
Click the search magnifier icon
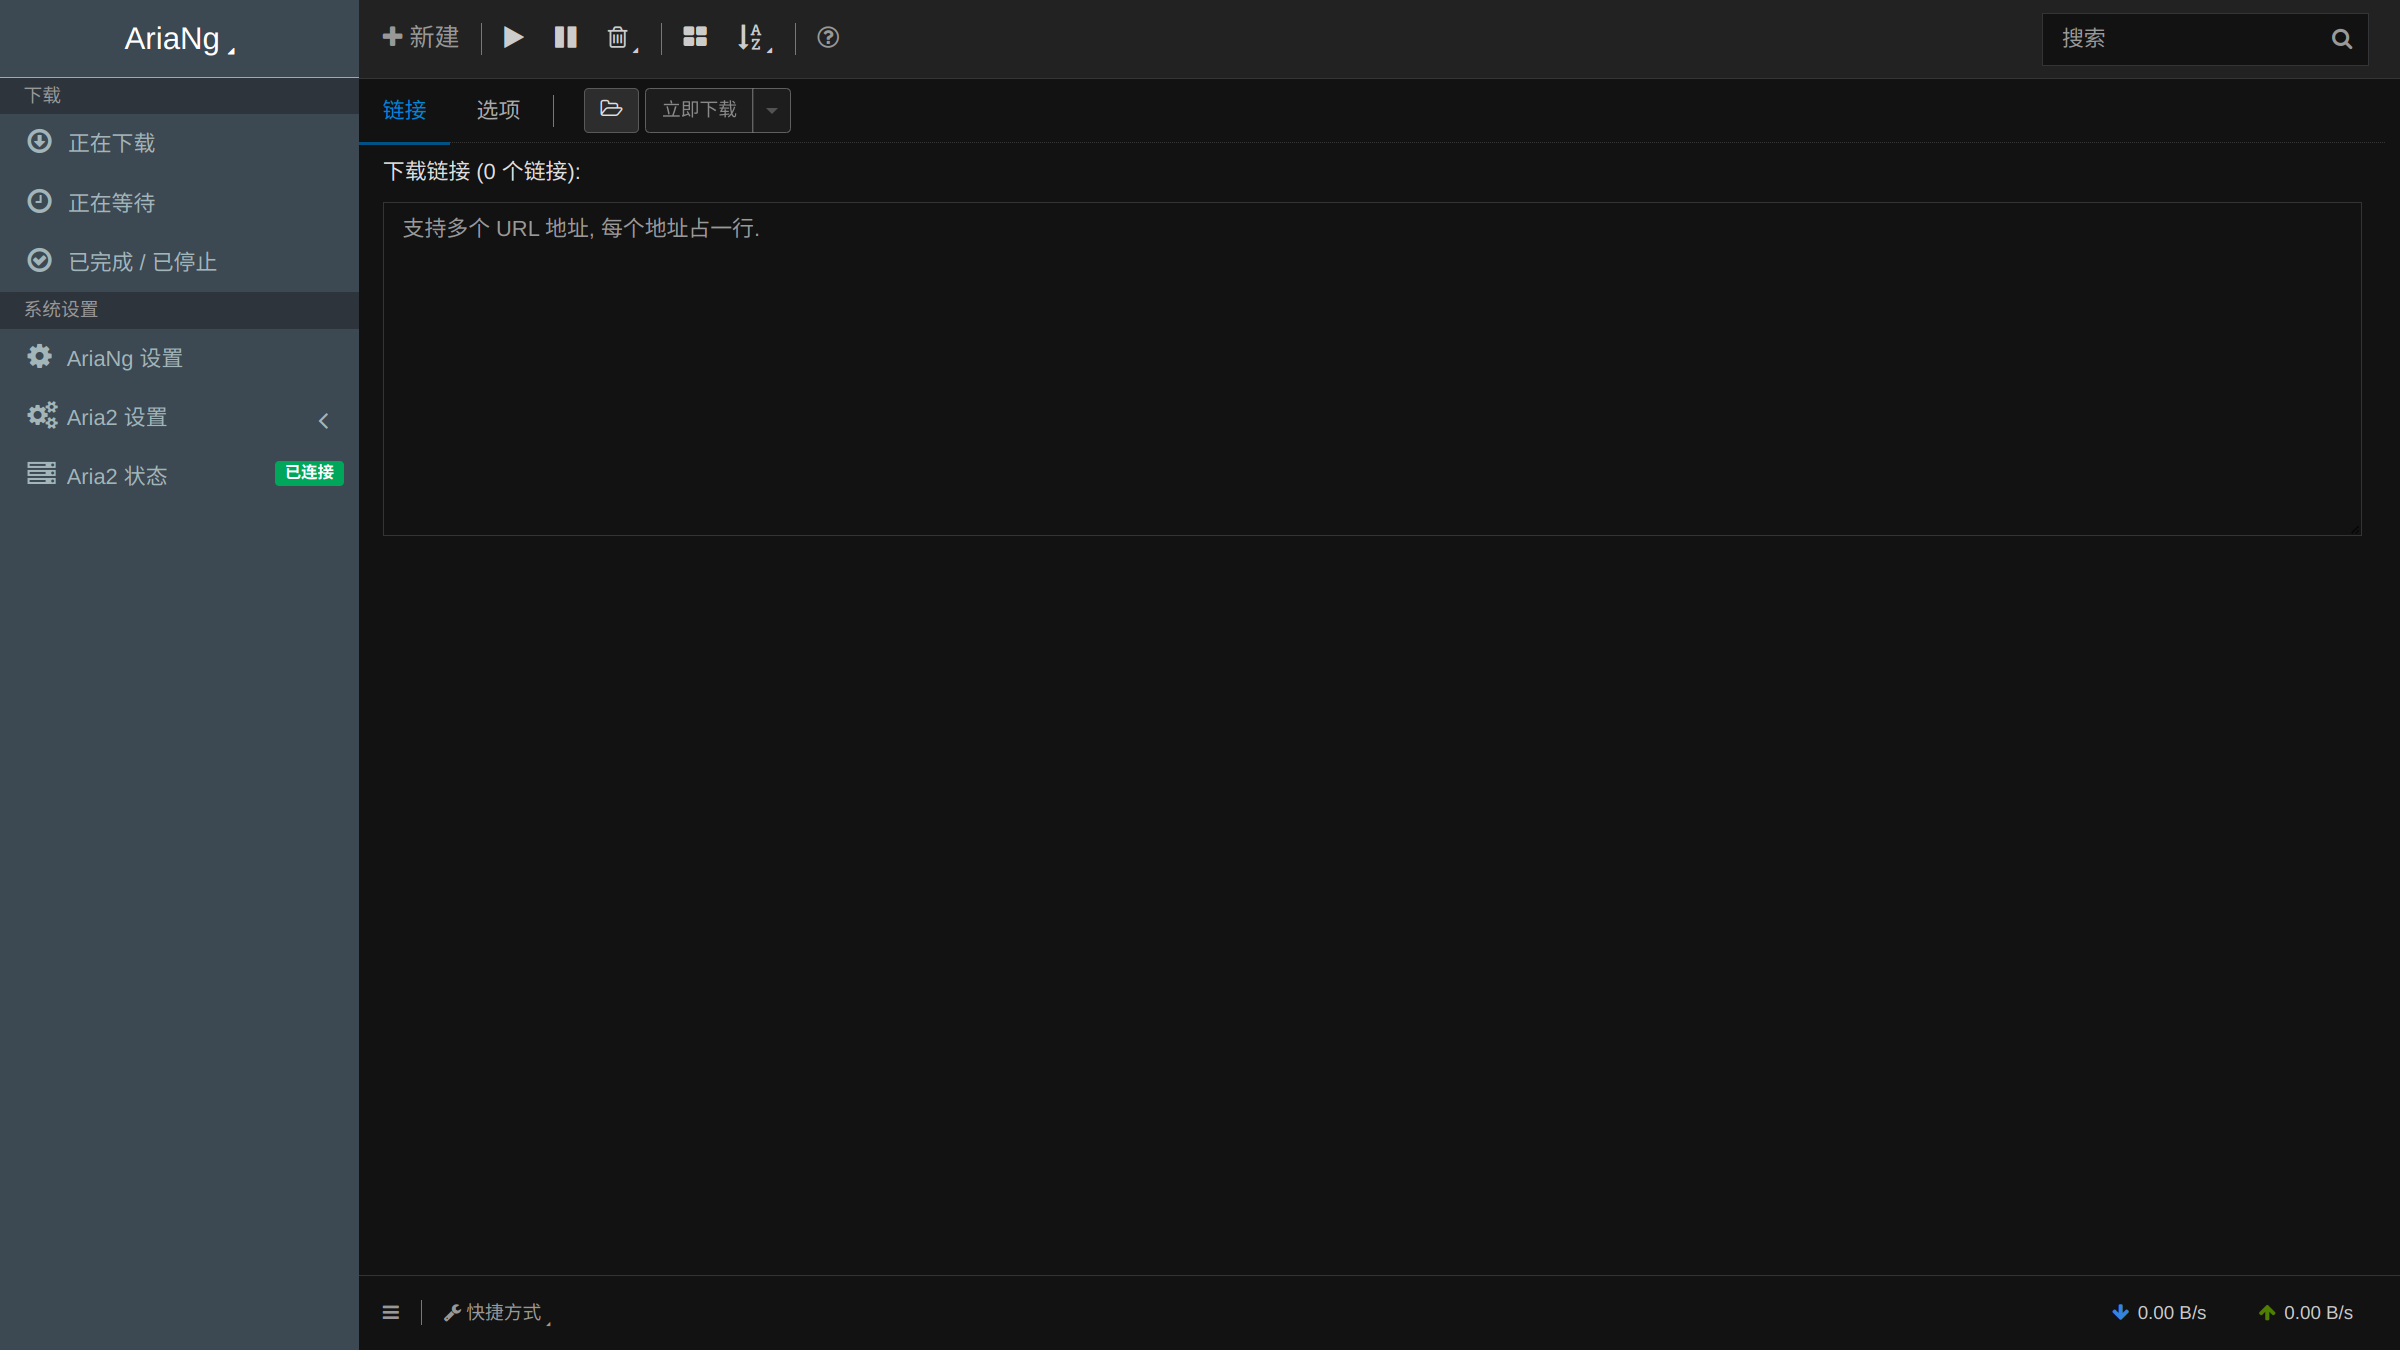click(x=2341, y=39)
